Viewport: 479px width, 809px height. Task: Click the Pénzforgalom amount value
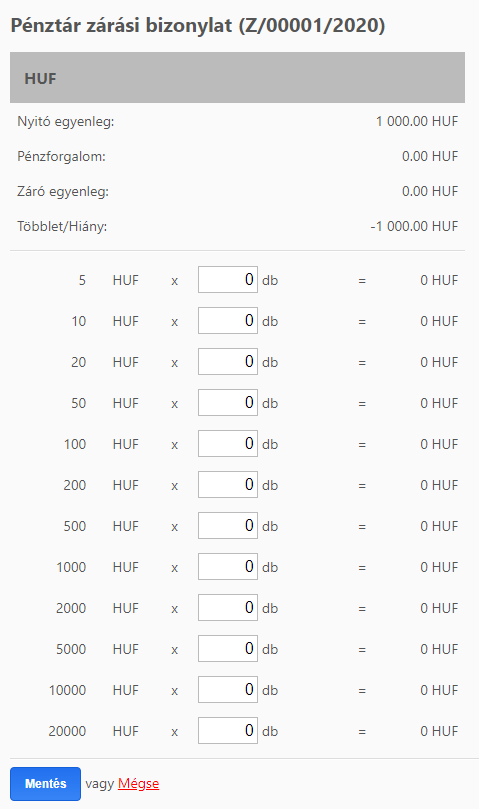tap(430, 156)
